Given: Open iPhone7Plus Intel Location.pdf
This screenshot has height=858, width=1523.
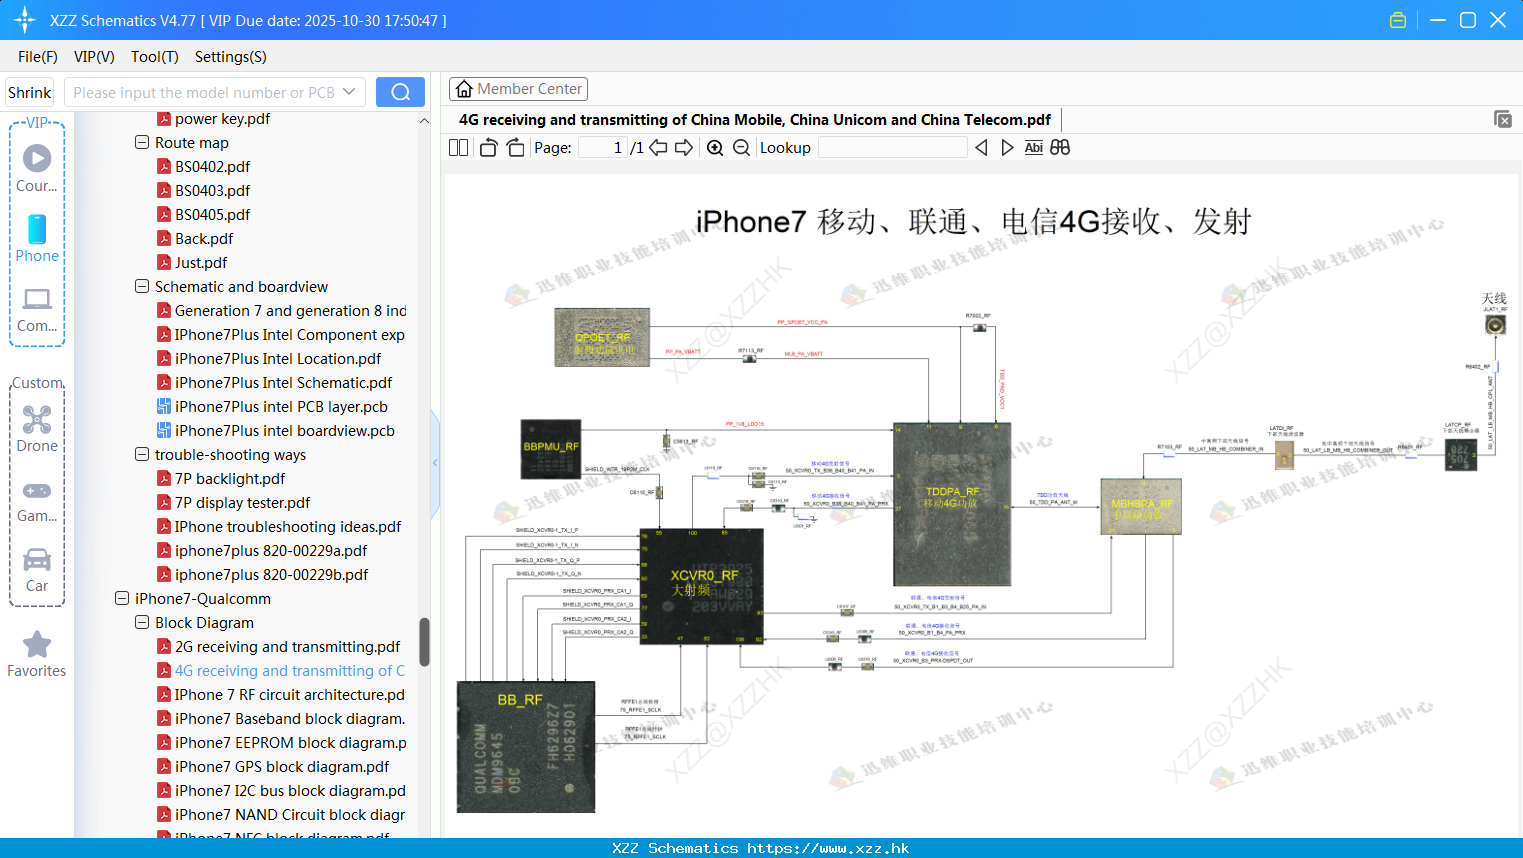Looking at the screenshot, I should click(278, 358).
